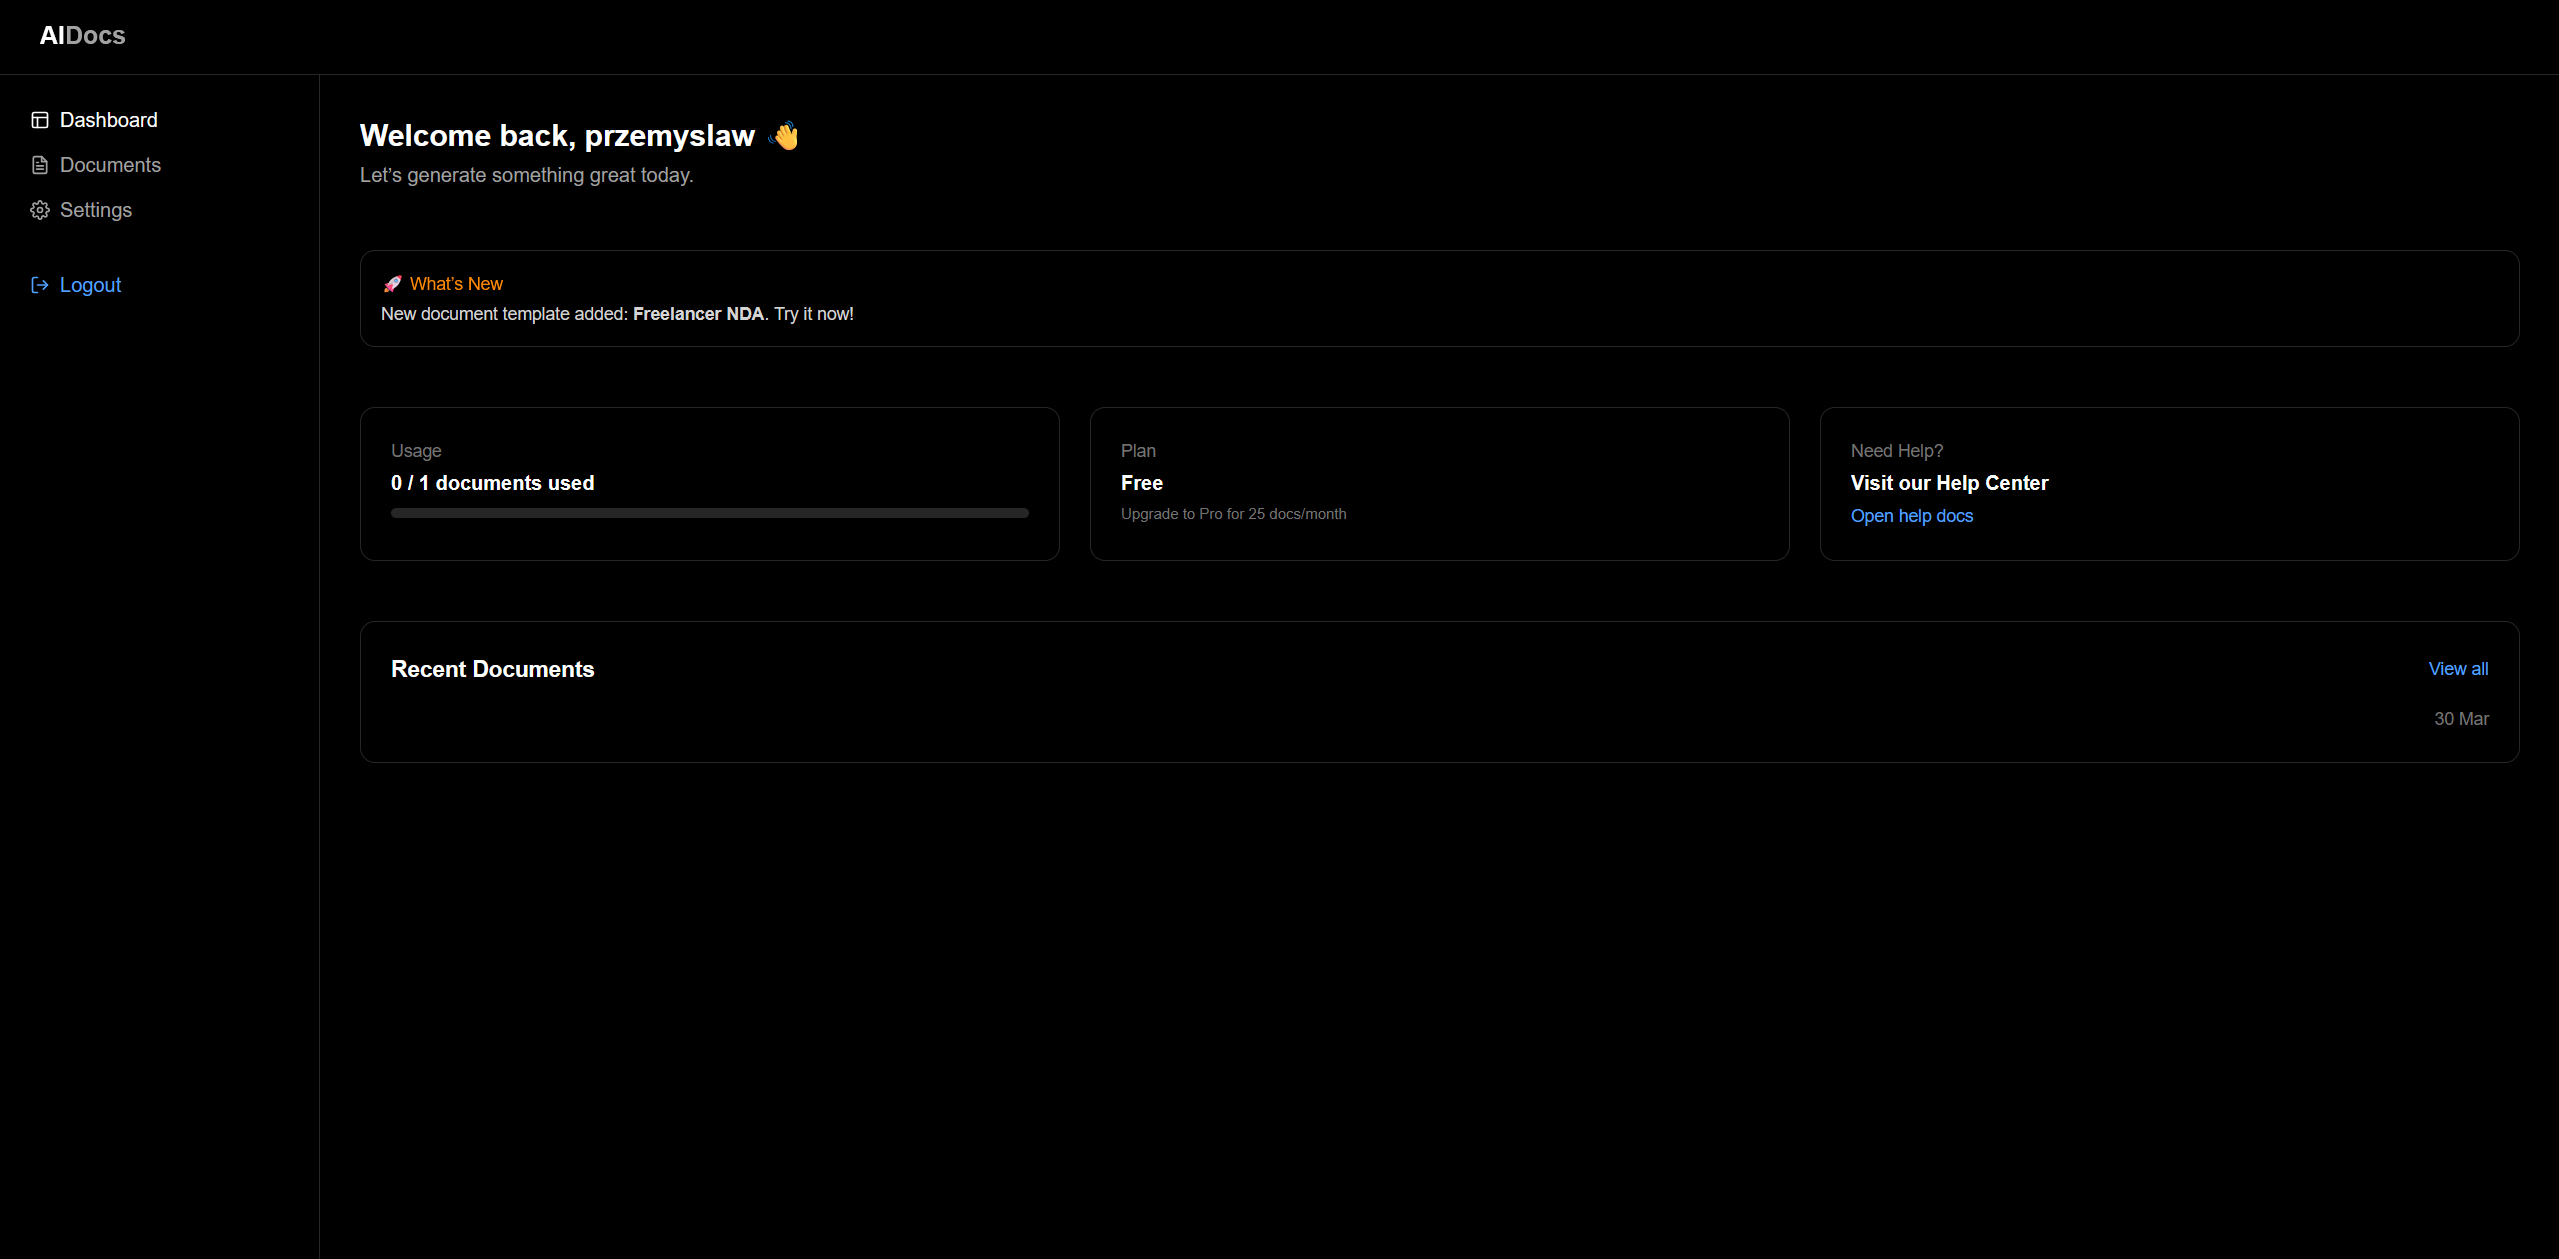The image size is (2559, 1259).
Task: Click the Freelancer NDA template announcement
Action: 699,313
